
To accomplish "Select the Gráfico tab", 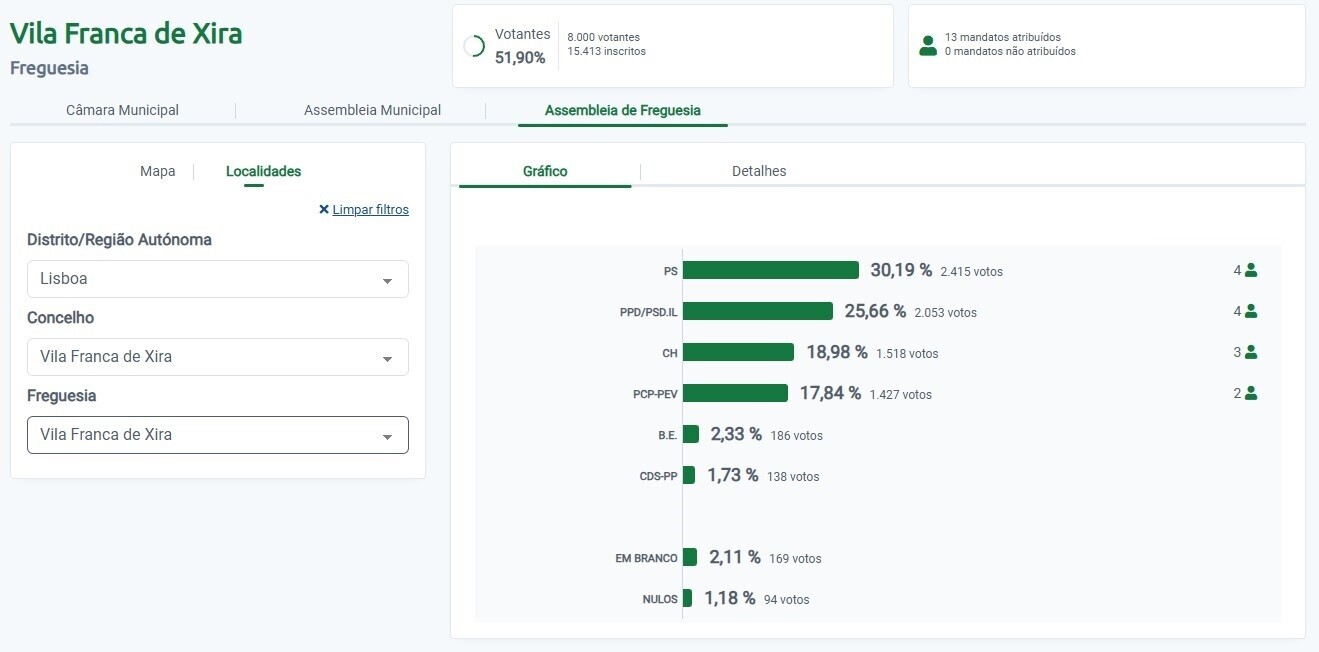I will [545, 171].
